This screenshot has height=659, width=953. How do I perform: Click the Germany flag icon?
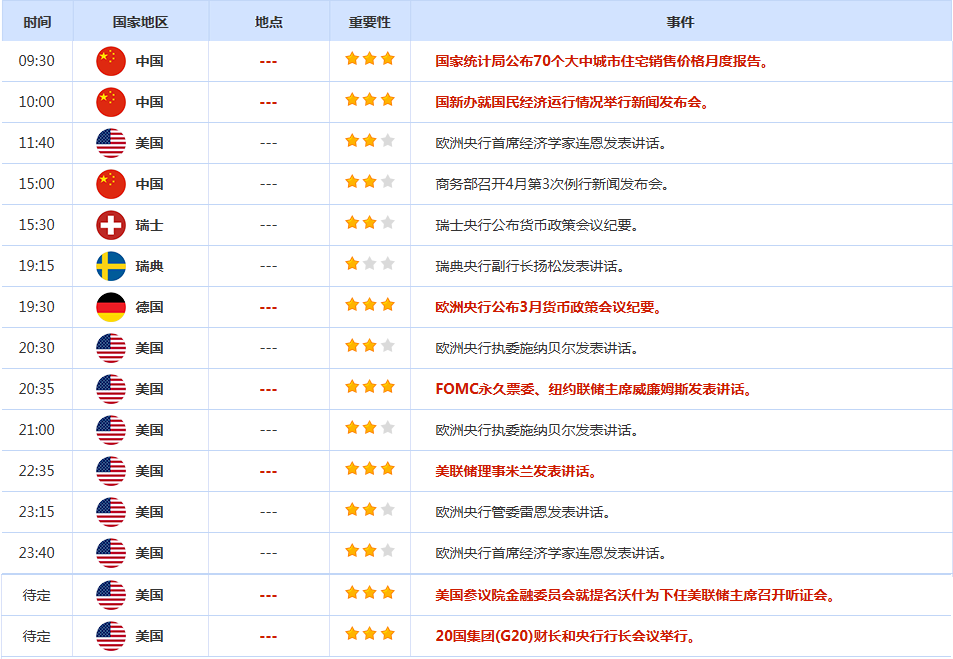click(111, 307)
